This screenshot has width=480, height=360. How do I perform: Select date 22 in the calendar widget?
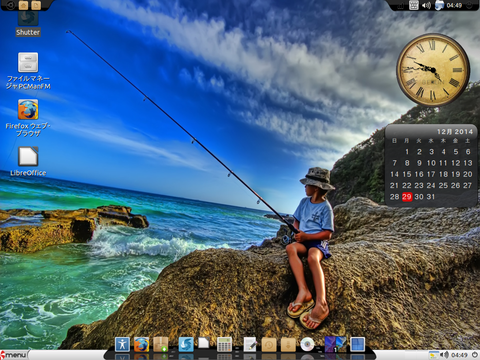pyautogui.click(x=407, y=185)
